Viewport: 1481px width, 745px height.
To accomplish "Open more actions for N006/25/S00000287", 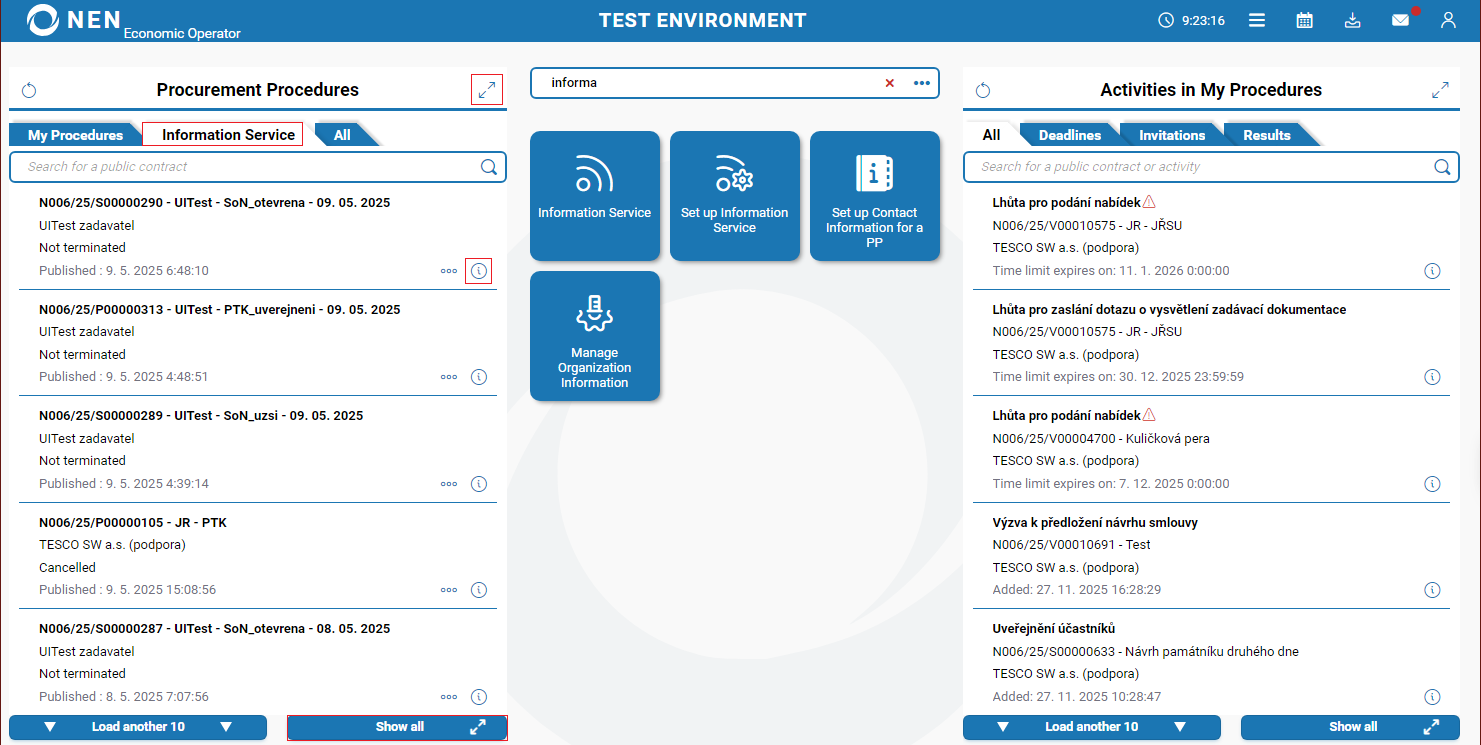I will 449,697.
